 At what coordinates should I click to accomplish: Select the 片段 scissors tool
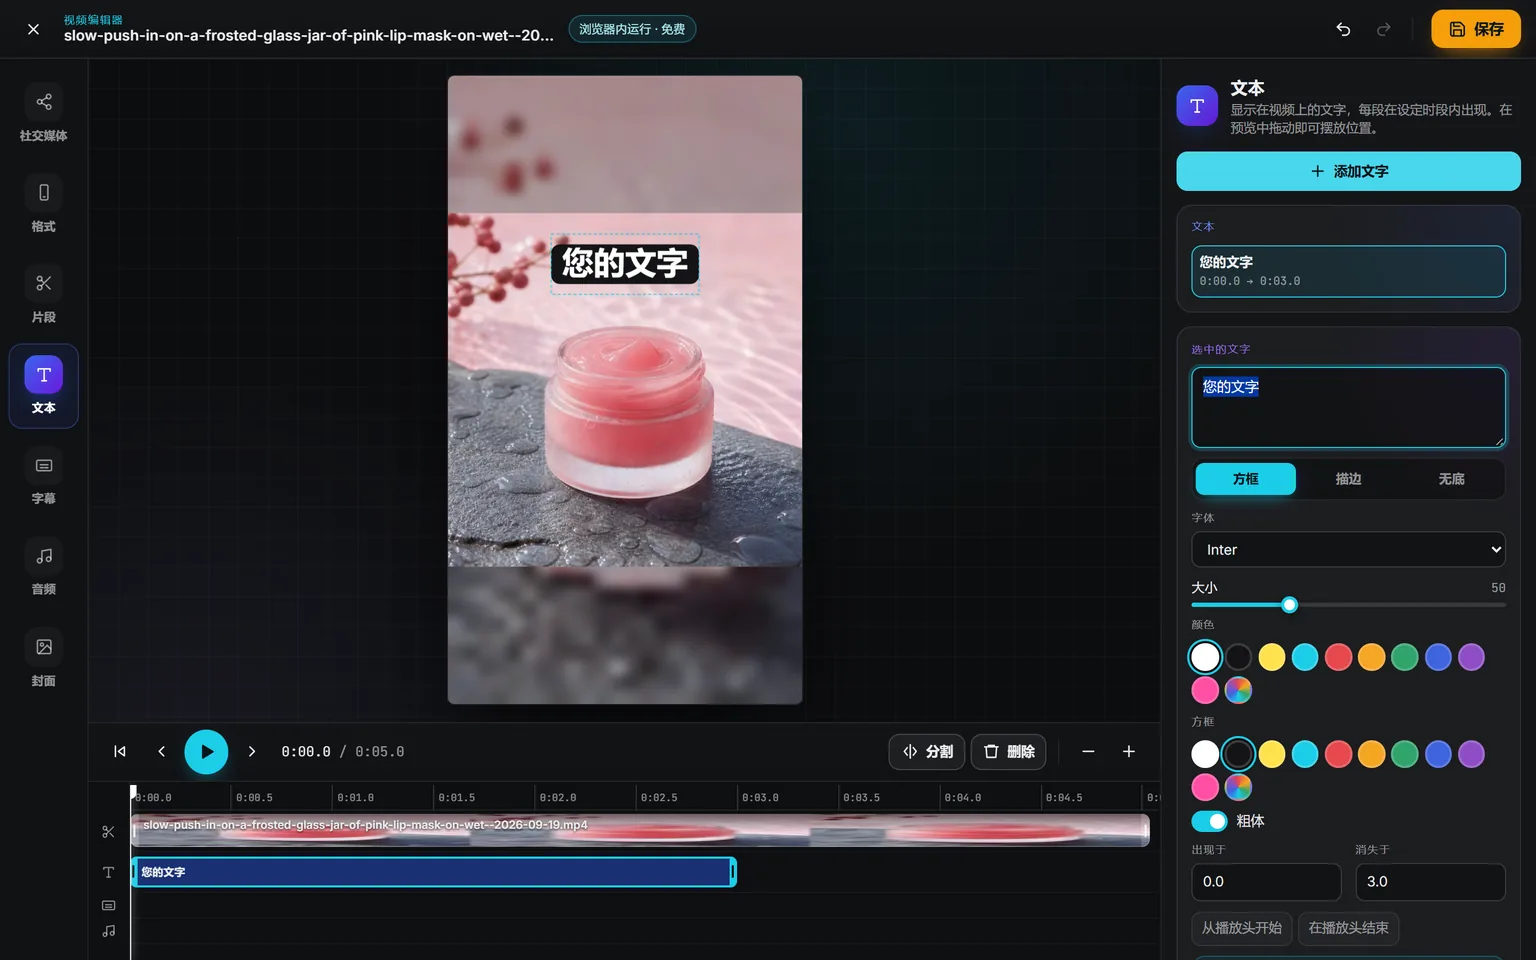pyautogui.click(x=44, y=296)
